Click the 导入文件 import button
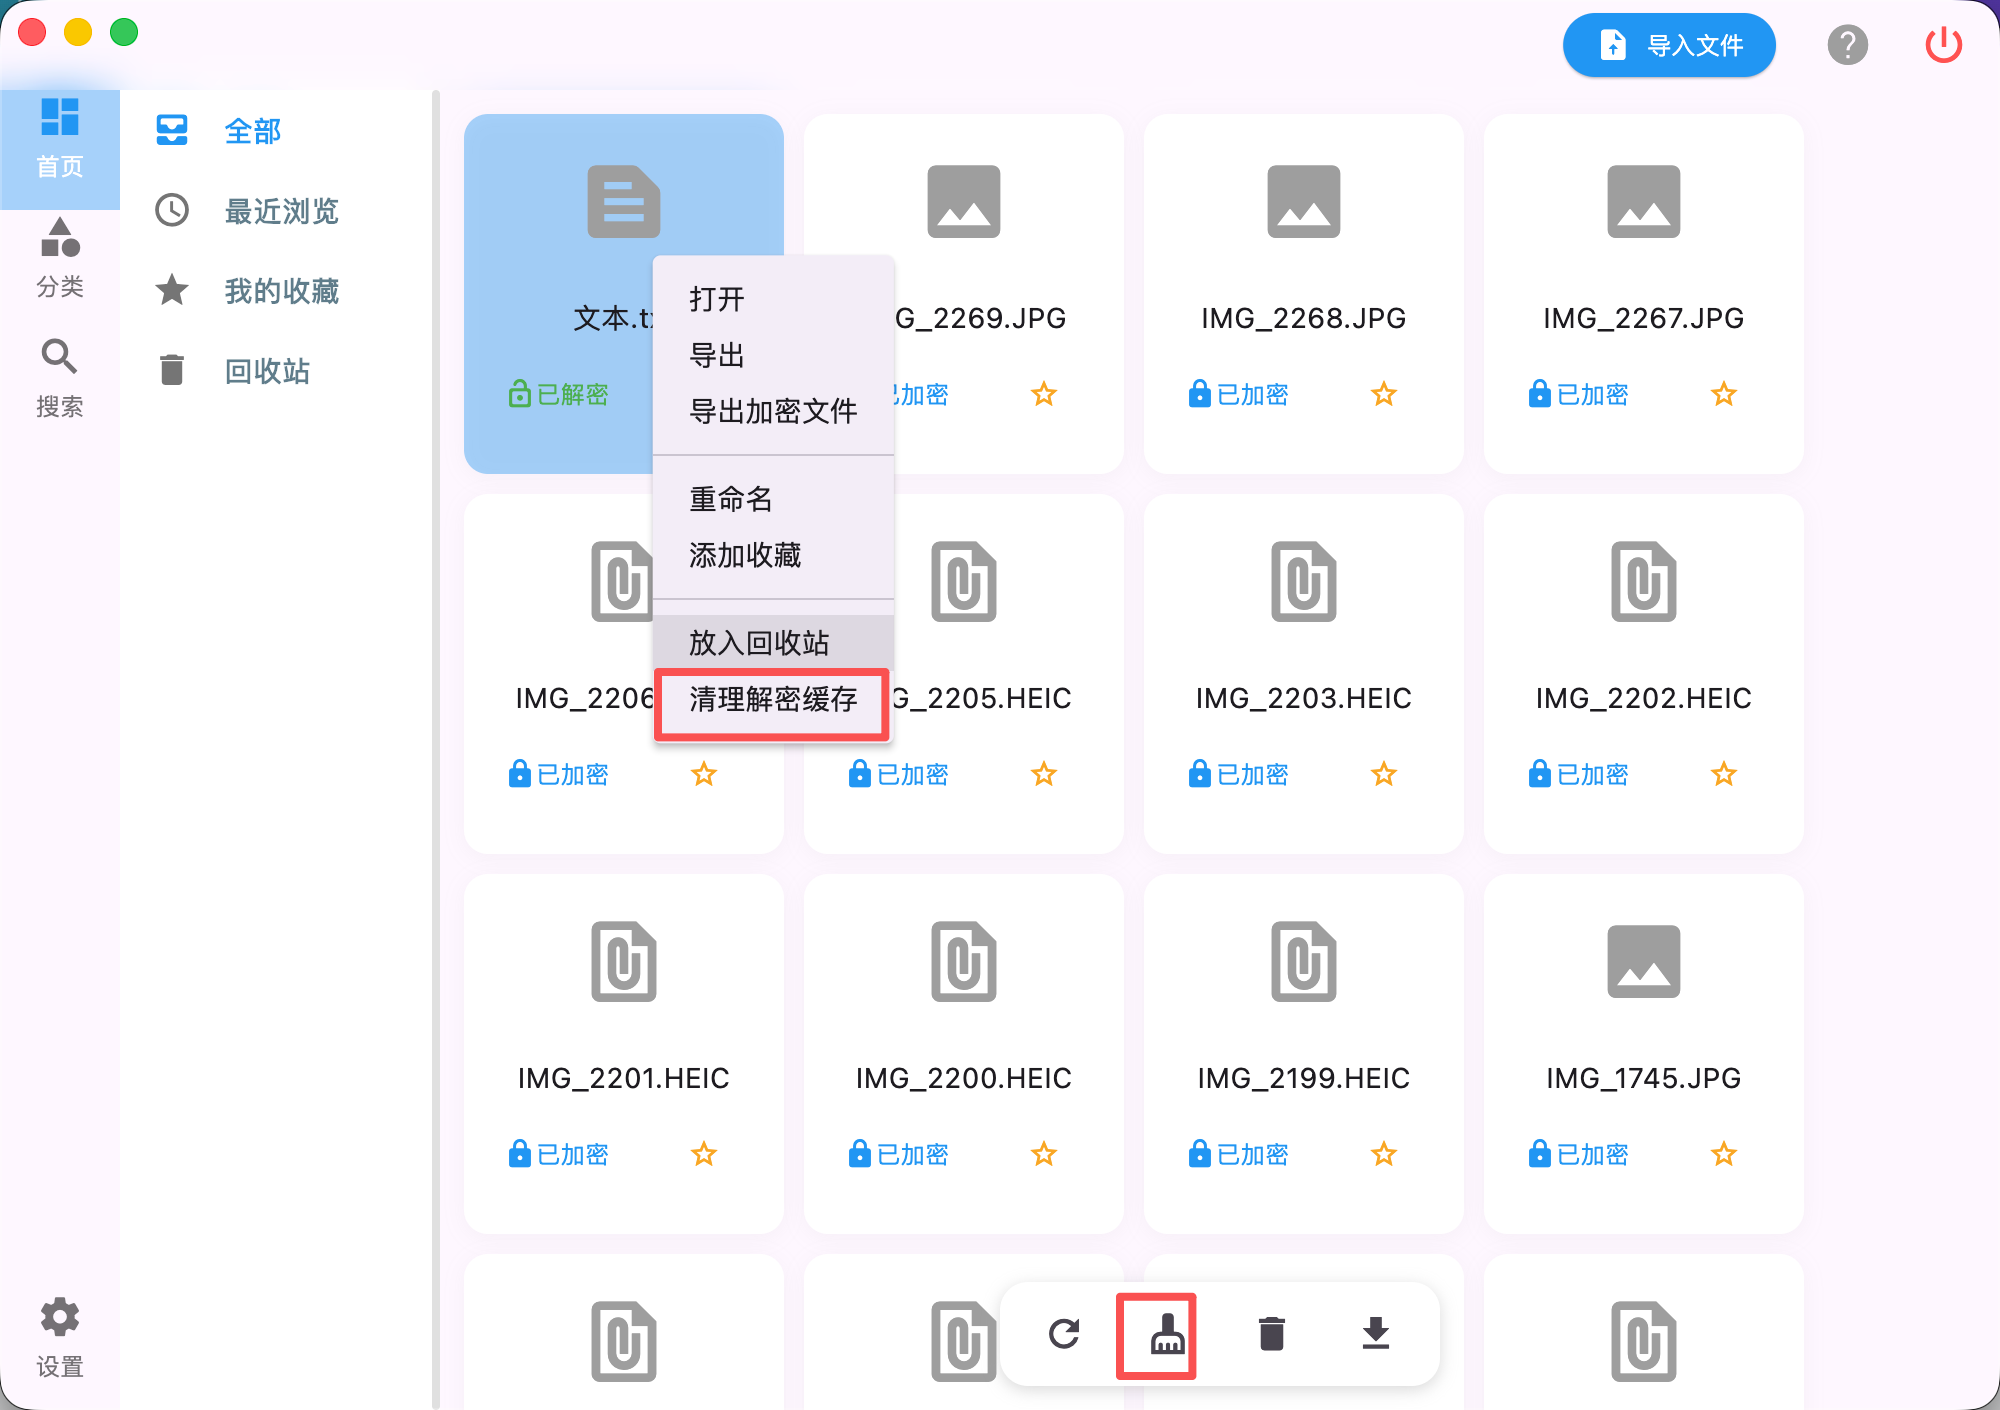The height and width of the screenshot is (1410, 2000). click(1669, 45)
